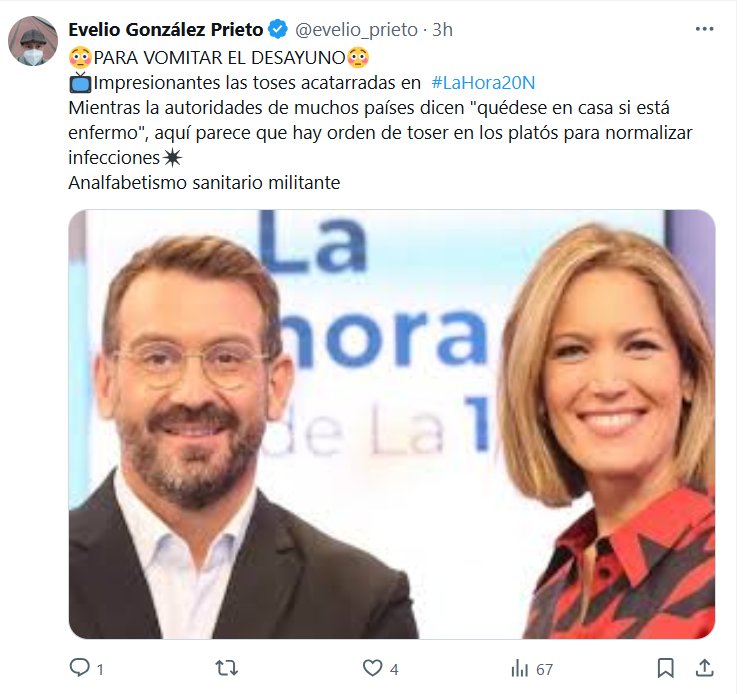The height and width of the screenshot is (694, 744).
Task: Open the three-dot more options menu
Action: coord(705,29)
